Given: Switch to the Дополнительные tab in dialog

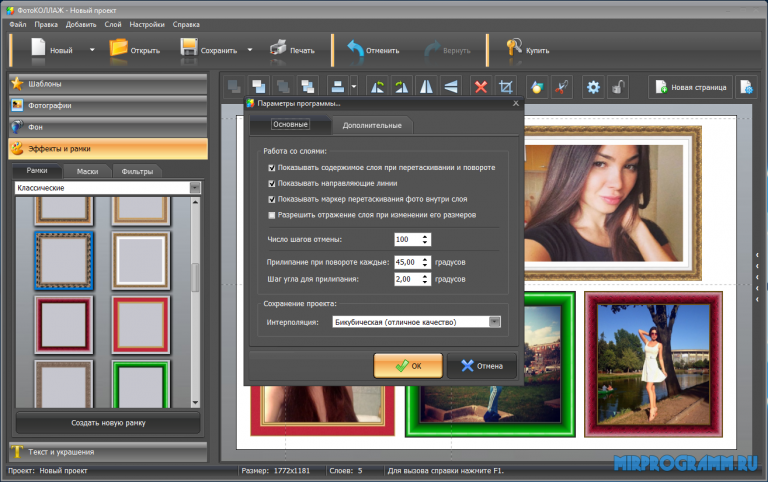Looking at the screenshot, I should (x=372, y=125).
